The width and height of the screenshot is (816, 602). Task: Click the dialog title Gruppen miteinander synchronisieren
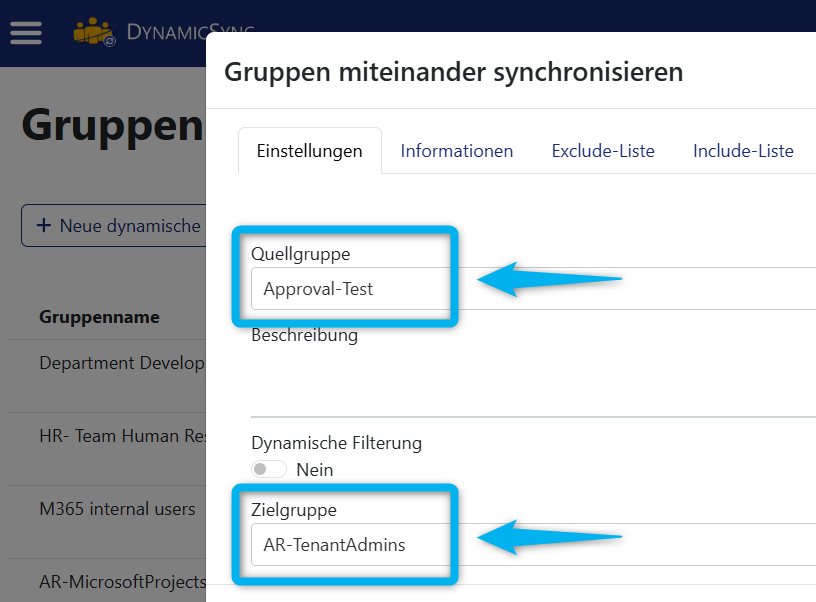click(453, 72)
